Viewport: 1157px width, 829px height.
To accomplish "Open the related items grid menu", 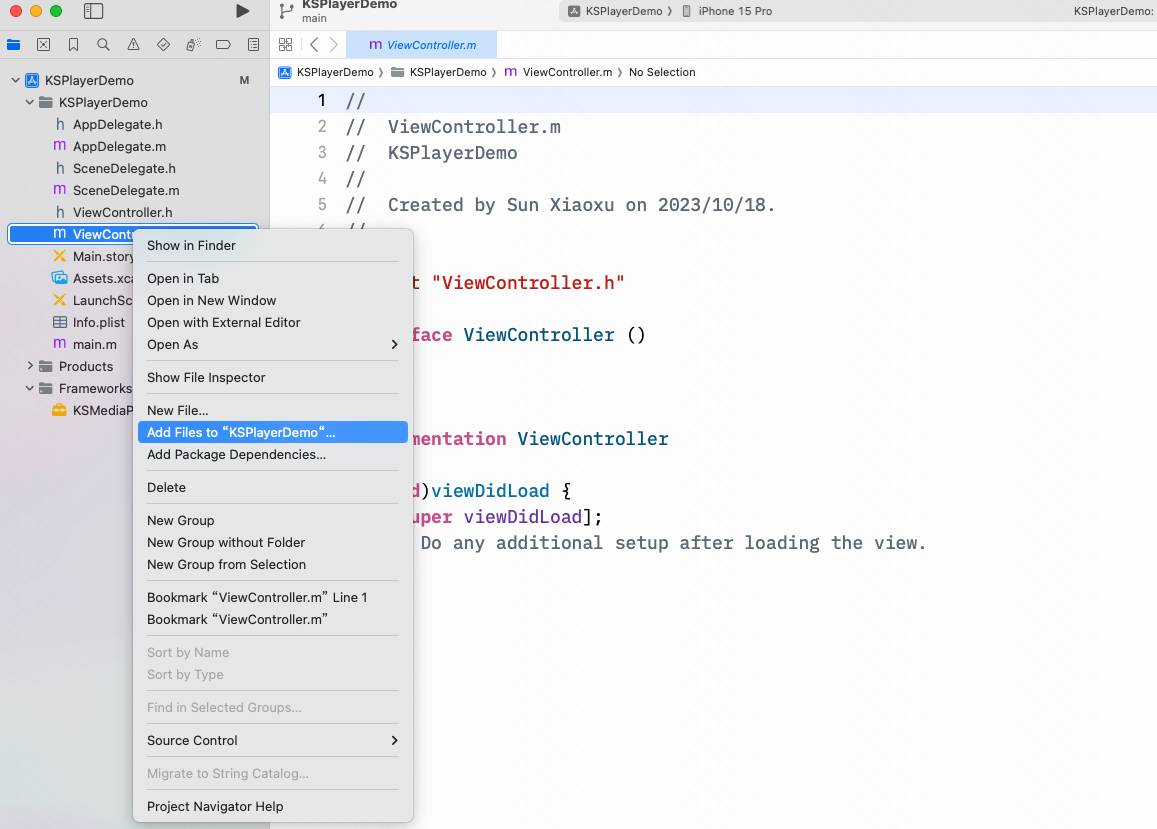I will point(286,45).
